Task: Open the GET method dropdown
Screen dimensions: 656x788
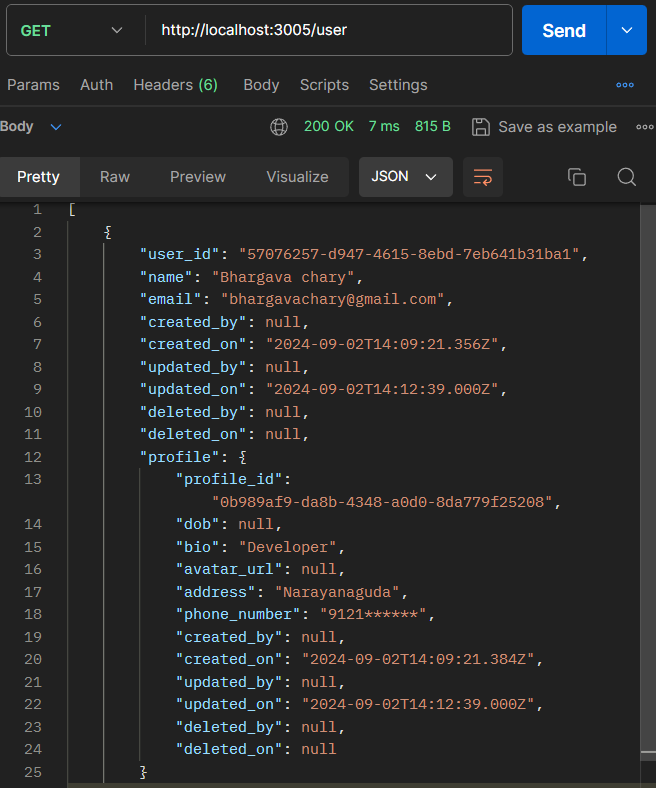Action: (x=71, y=31)
